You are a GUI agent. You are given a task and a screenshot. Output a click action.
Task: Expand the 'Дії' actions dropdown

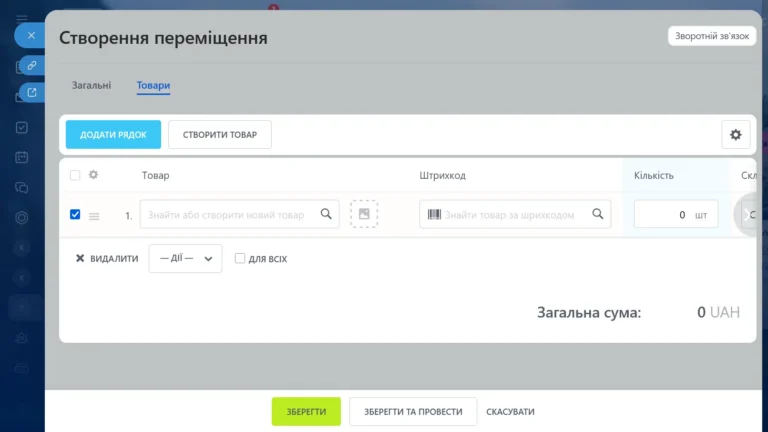point(185,259)
